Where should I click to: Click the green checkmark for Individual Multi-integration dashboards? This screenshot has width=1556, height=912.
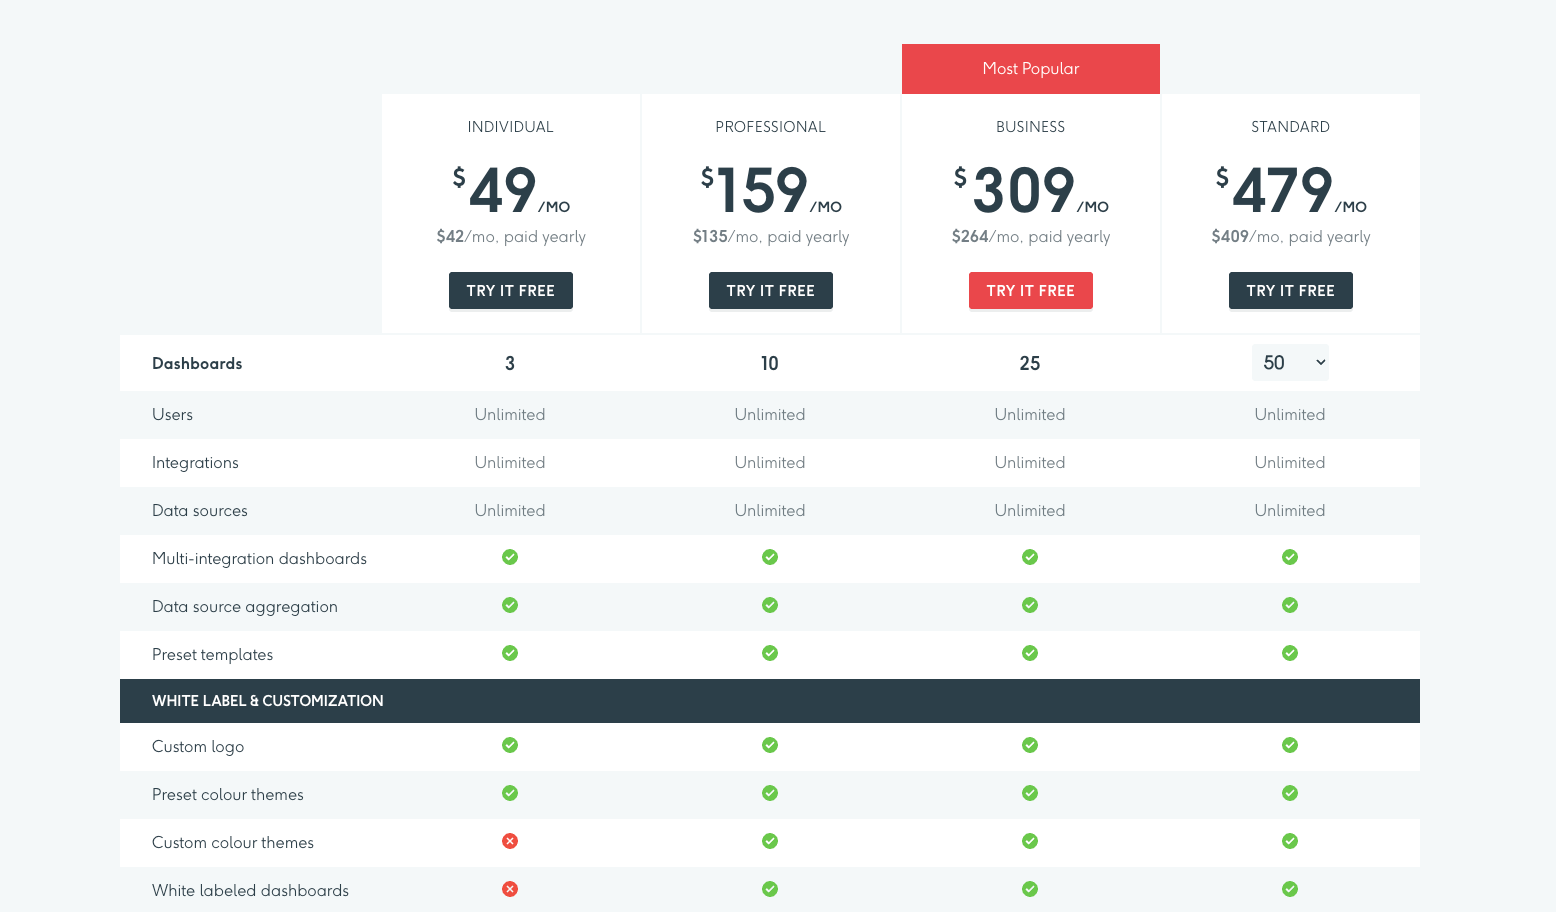(510, 557)
